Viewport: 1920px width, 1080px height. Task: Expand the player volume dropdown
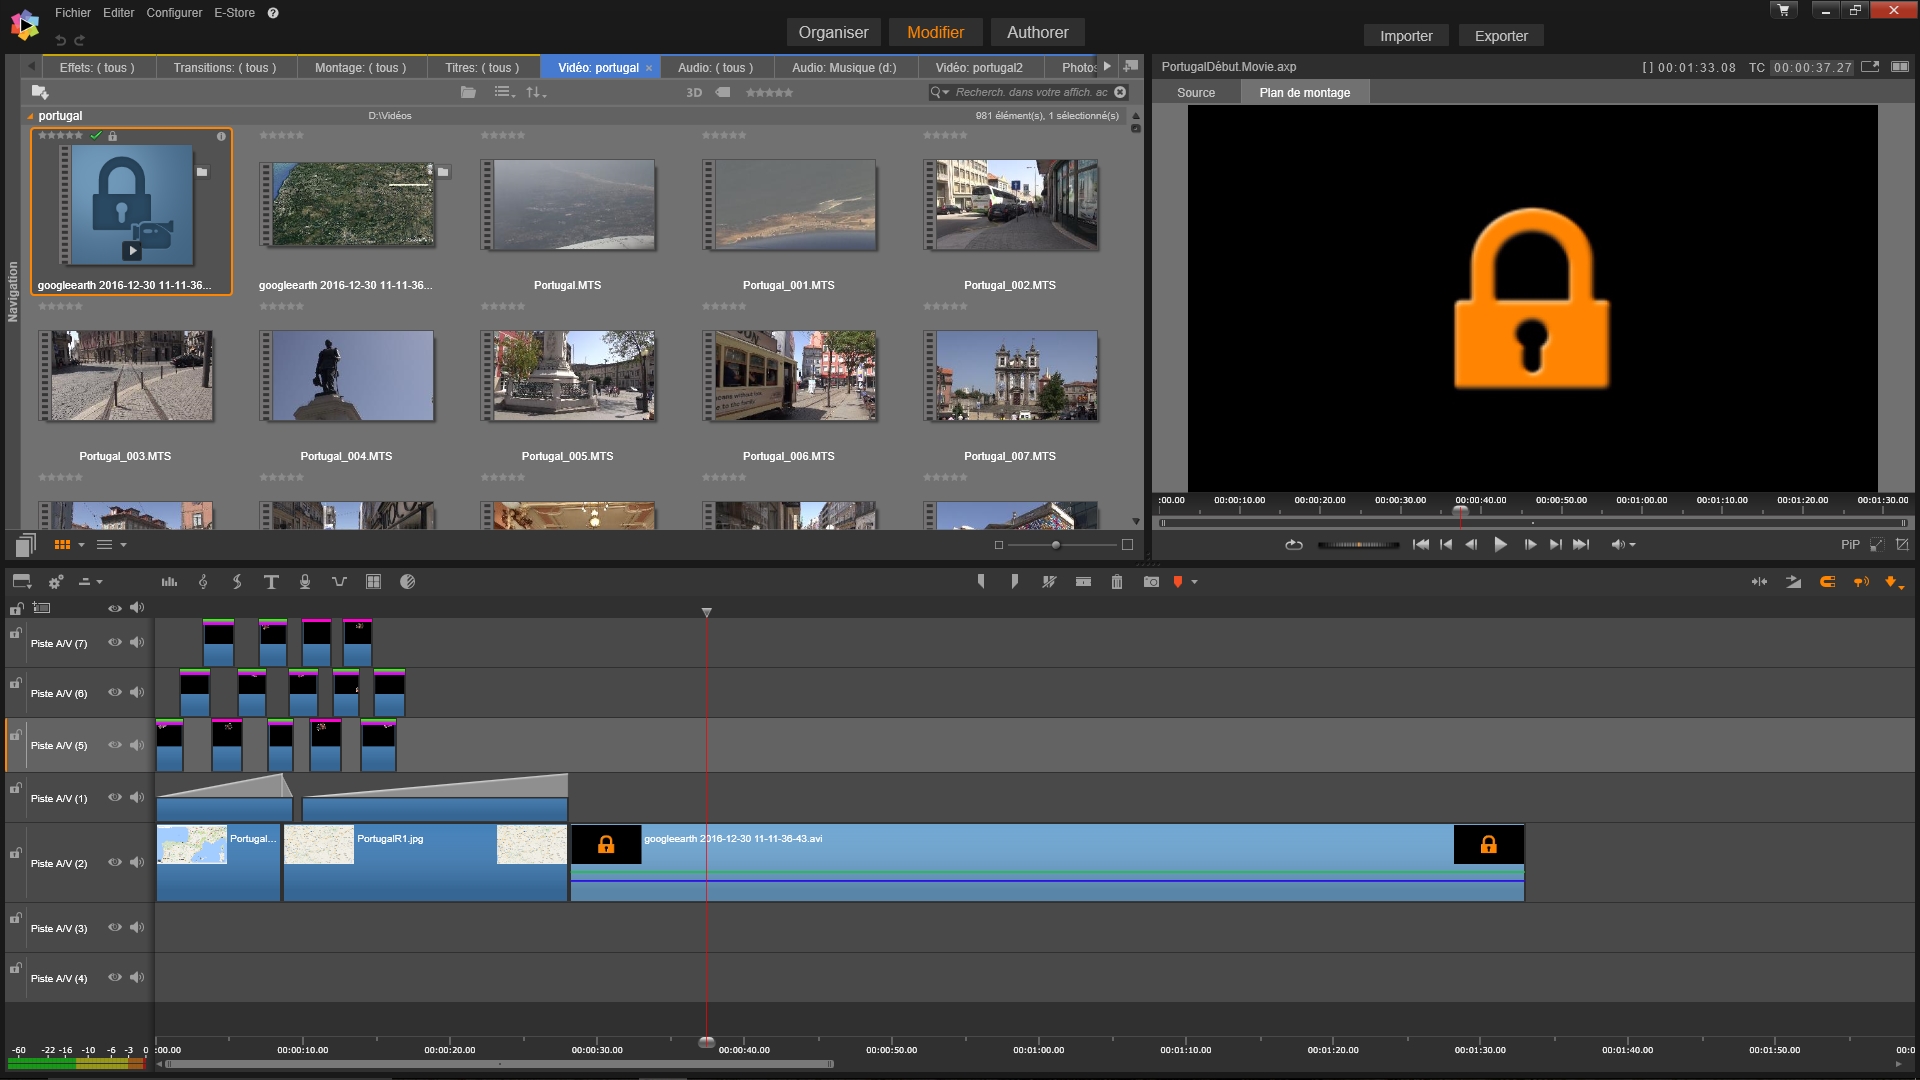click(1632, 545)
